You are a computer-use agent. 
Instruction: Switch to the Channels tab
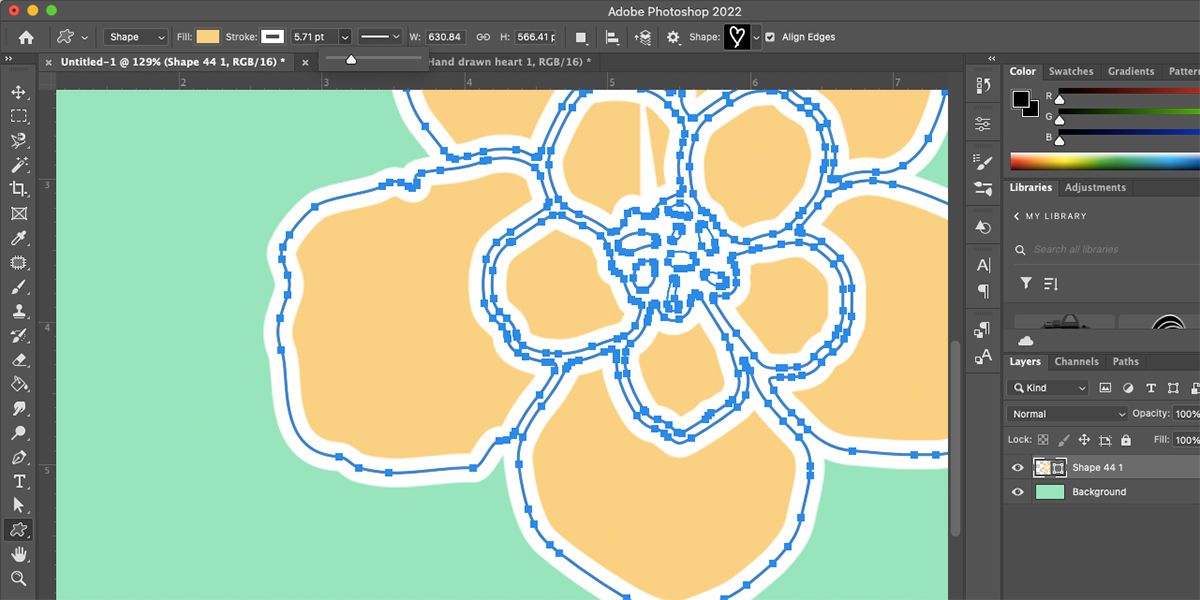pyautogui.click(x=1076, y=361)
